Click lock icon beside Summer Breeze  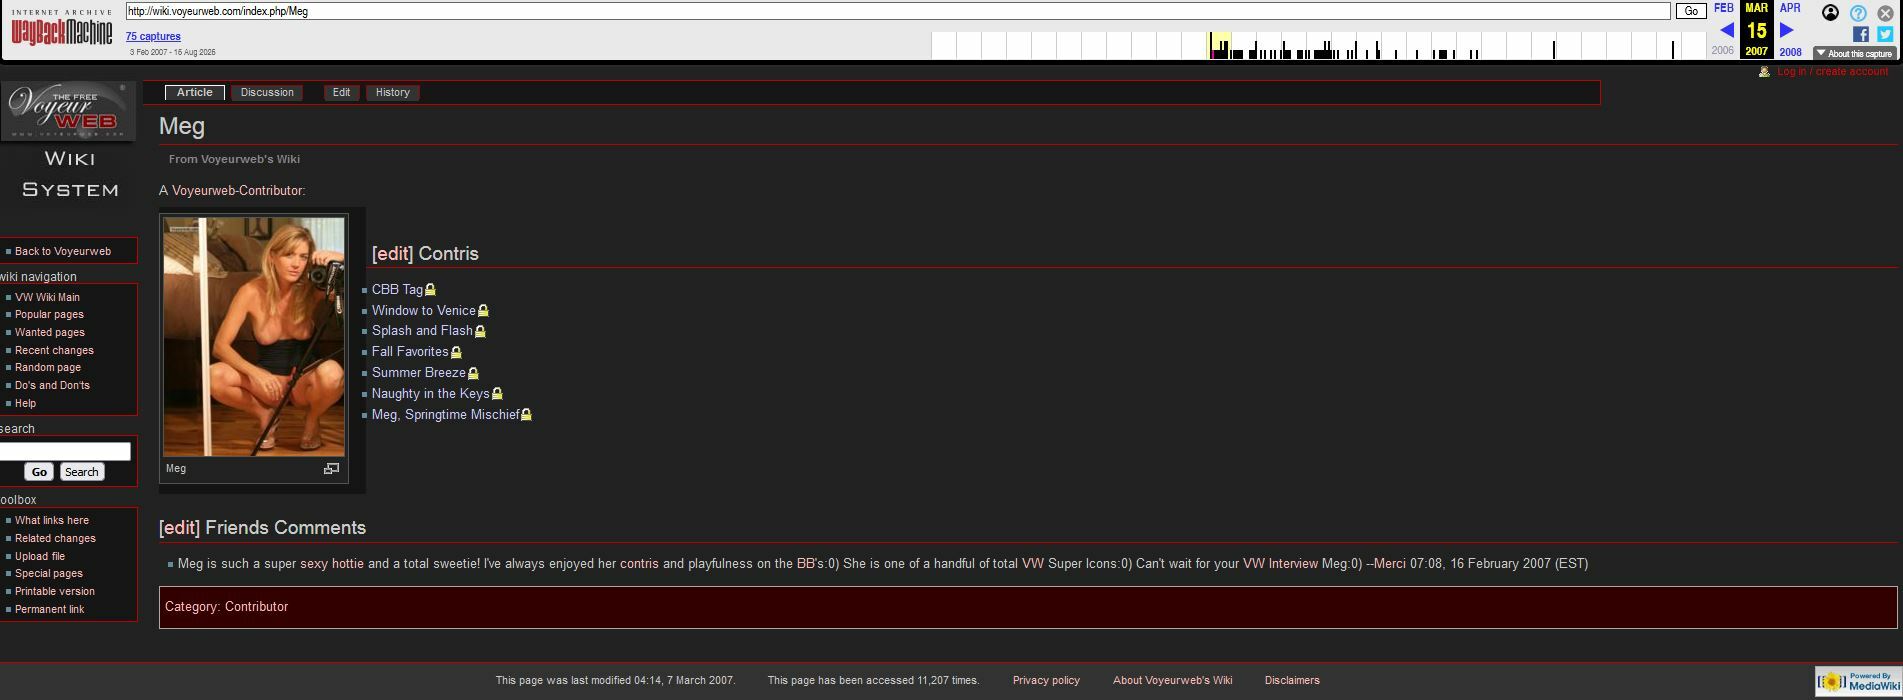tap(473, 373)
